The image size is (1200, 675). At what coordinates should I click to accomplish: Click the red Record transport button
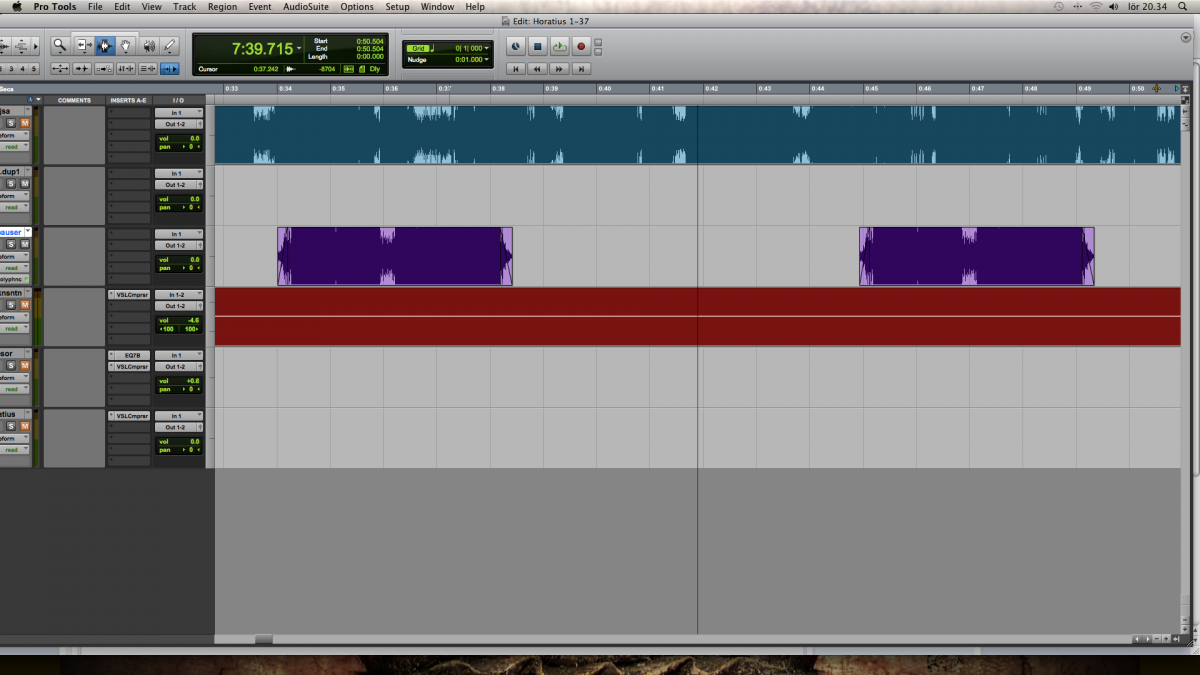[581, 46]
